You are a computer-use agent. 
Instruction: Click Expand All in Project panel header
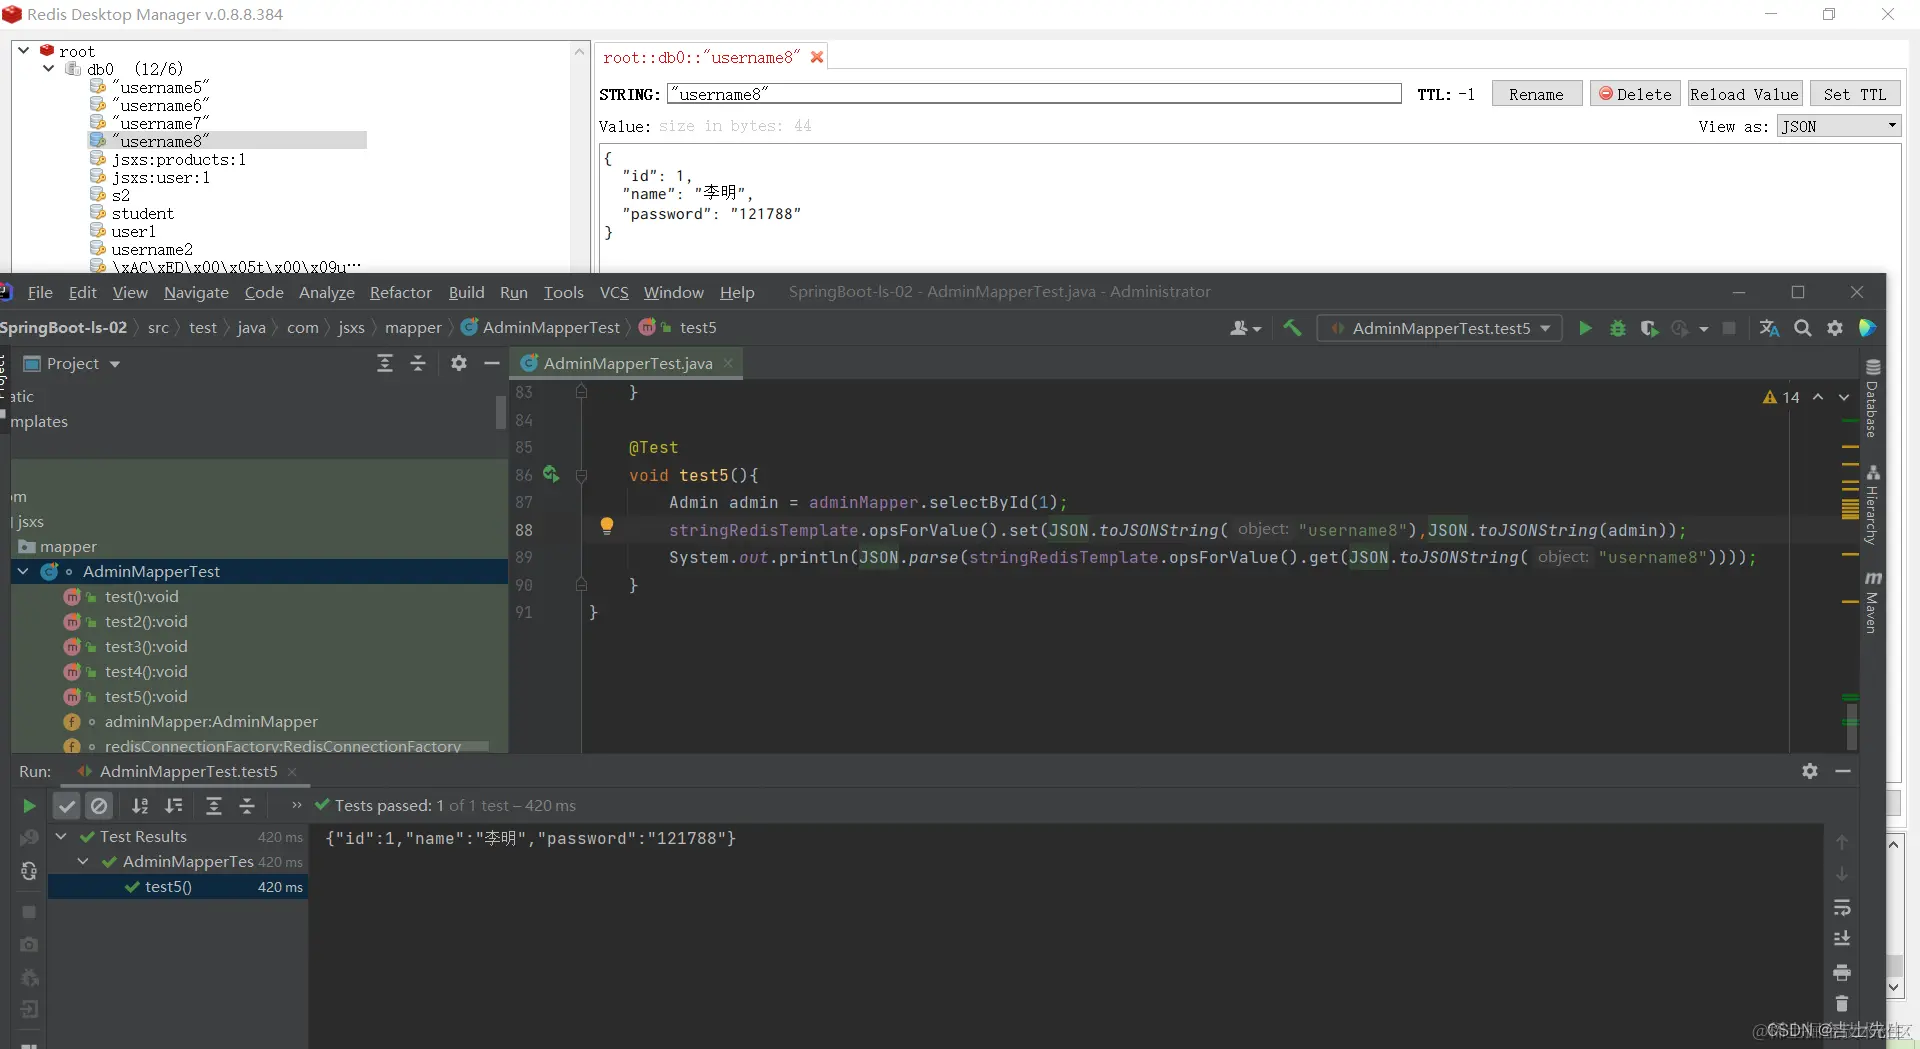385,363
